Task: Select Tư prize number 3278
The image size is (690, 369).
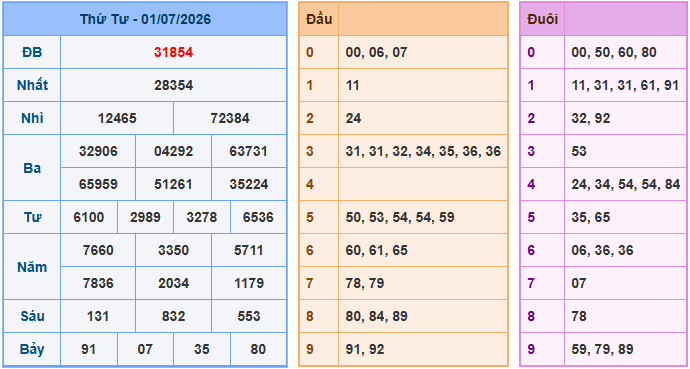Action: 202,217
